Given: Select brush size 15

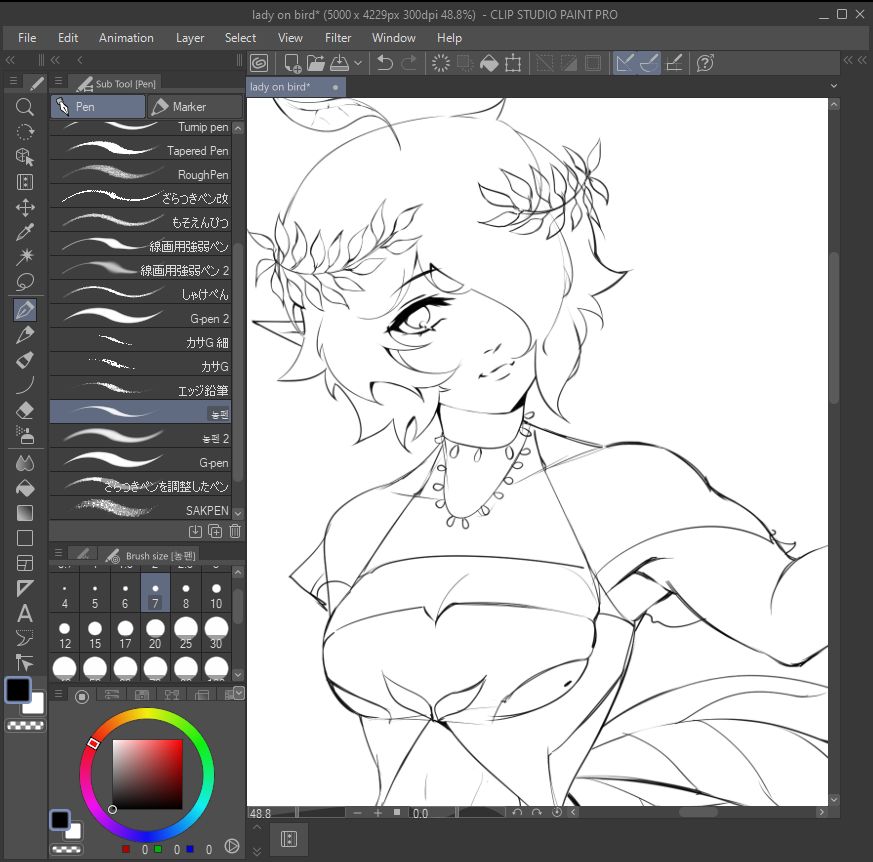Looking at the screenshot, I should click(x=95, y=634).
